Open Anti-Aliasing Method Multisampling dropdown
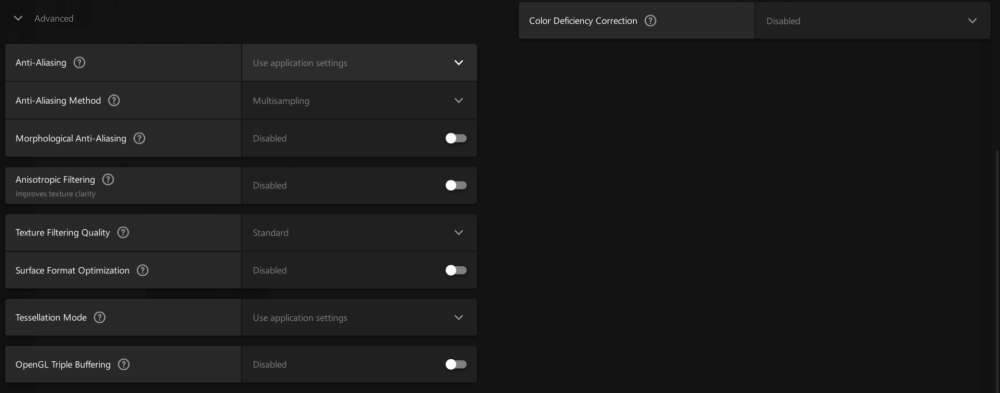The height and width of the screenshot is (393, 1000). (359, 100)
